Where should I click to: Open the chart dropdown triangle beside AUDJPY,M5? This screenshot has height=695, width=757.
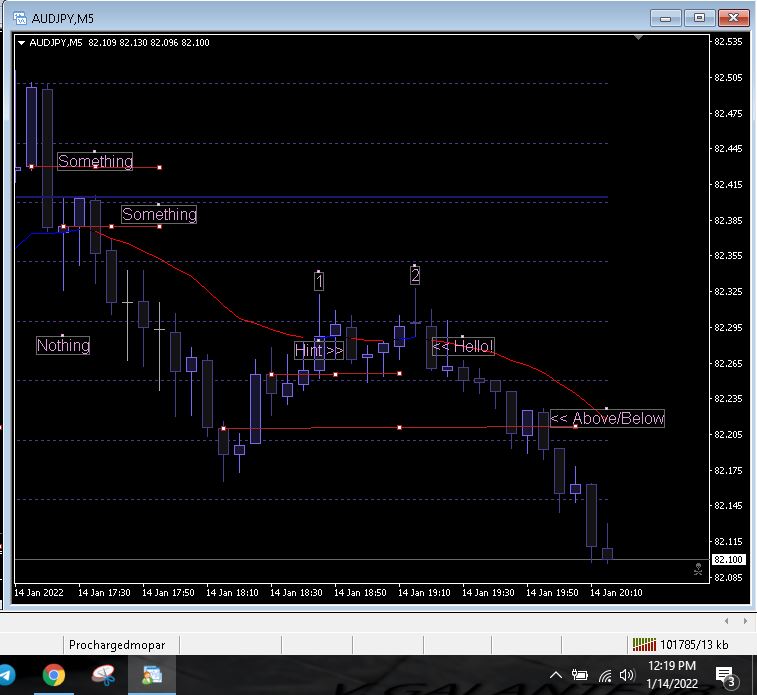point(21,42)
